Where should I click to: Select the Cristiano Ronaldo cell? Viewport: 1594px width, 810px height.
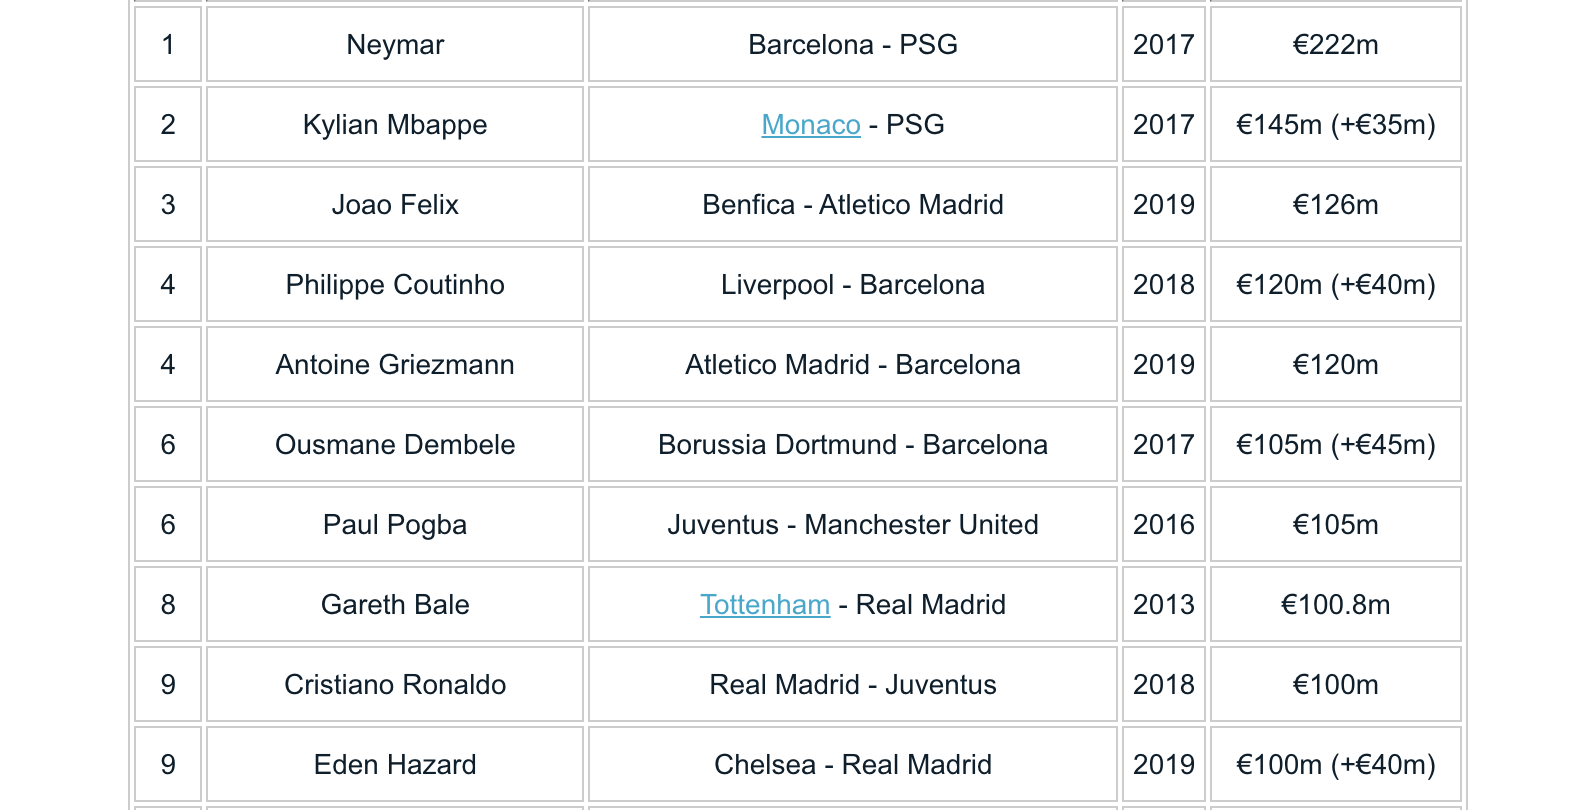395,684
